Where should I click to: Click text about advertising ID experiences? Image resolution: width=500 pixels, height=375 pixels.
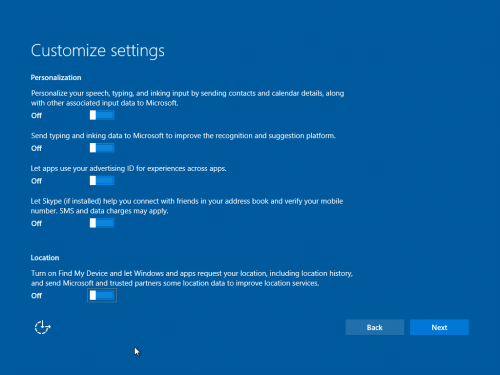(129, 169)
